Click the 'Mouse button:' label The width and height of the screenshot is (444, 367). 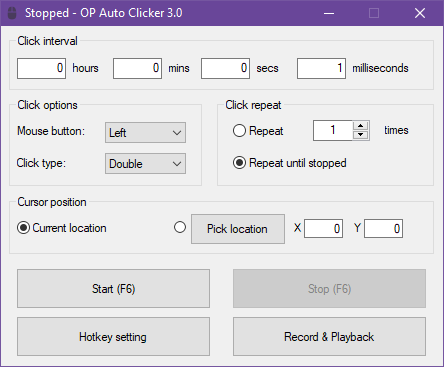click(x=51, y=131)
